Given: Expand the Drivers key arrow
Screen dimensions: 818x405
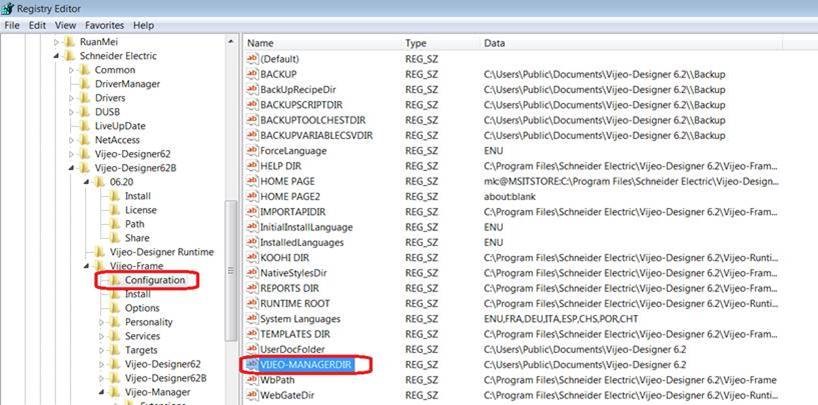Looking at the screenshot, I should click(x=71, y=98).
